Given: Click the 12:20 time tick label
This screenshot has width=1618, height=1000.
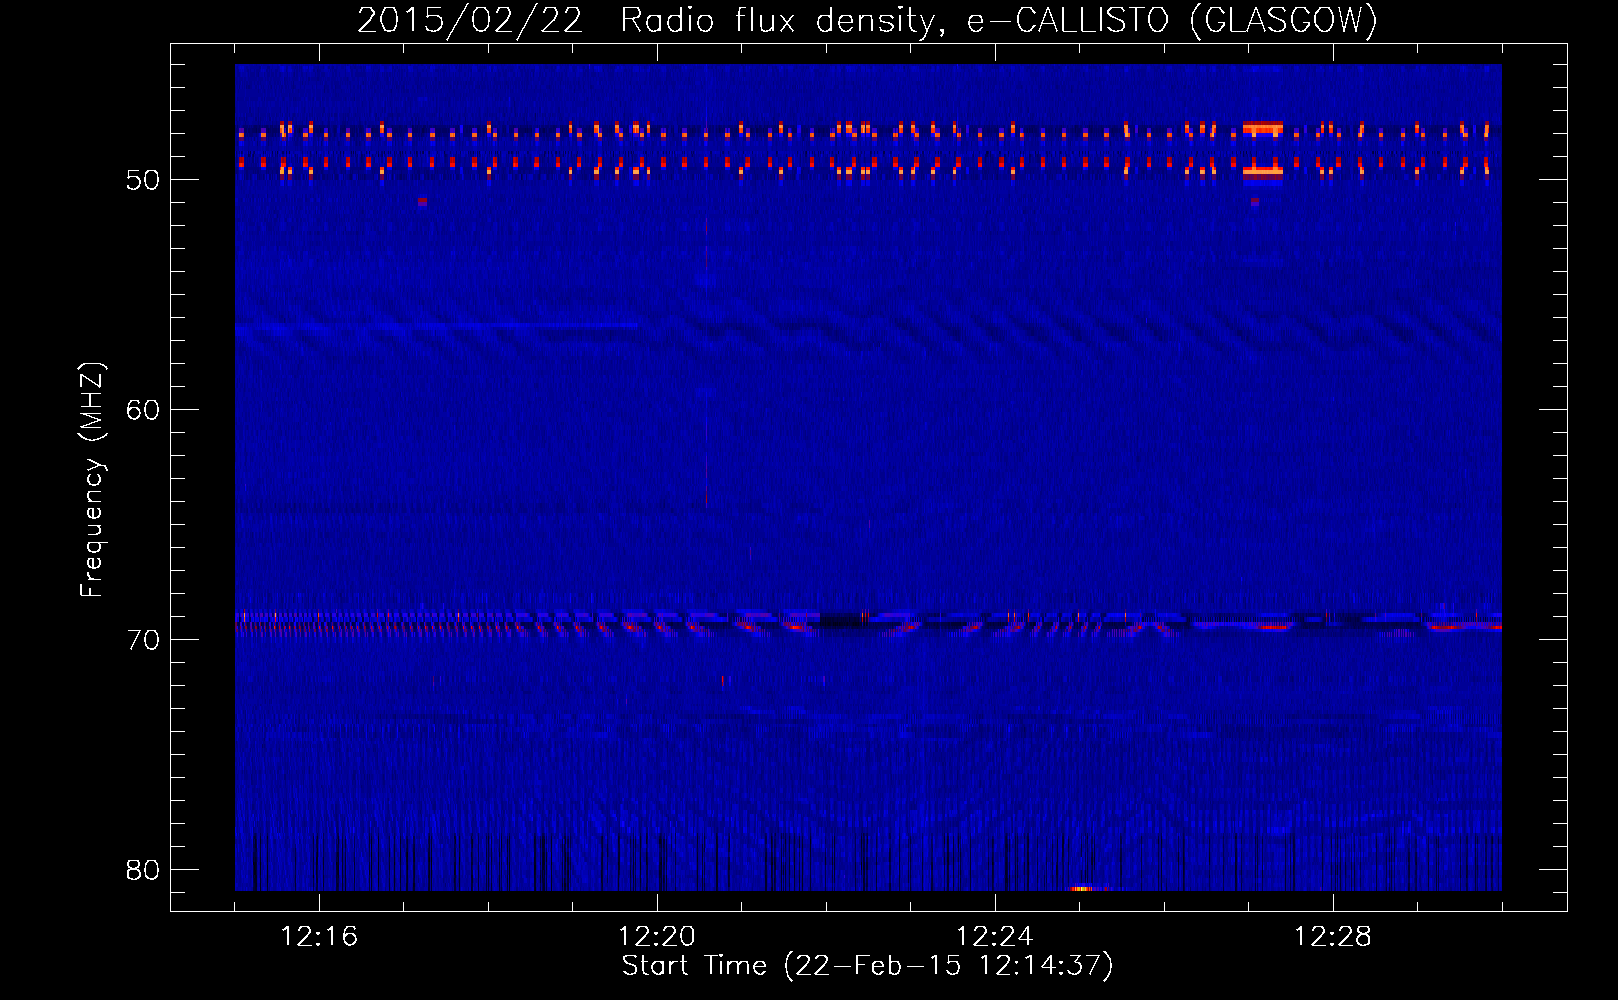Looking at the screenshot, I should (657, 937).
